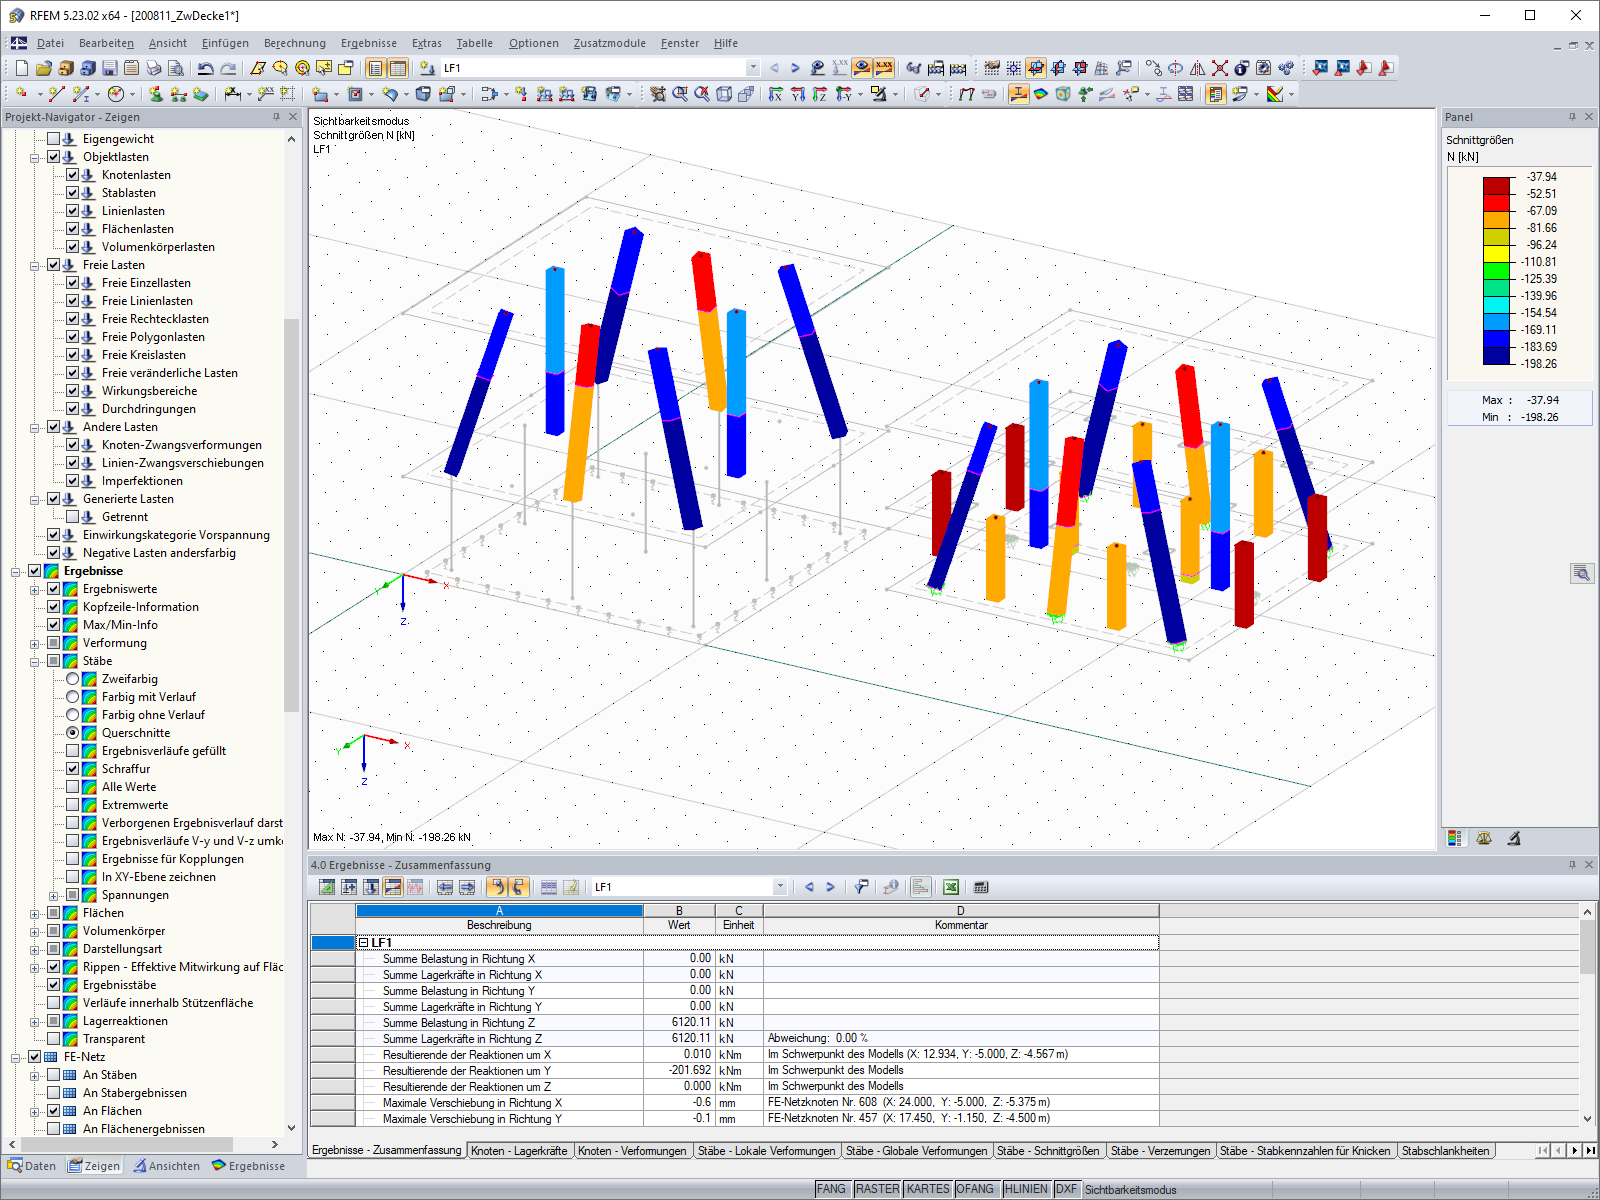1600x1200 pixels.
Task: Redo the last action
Action: [x=228, y=68]
